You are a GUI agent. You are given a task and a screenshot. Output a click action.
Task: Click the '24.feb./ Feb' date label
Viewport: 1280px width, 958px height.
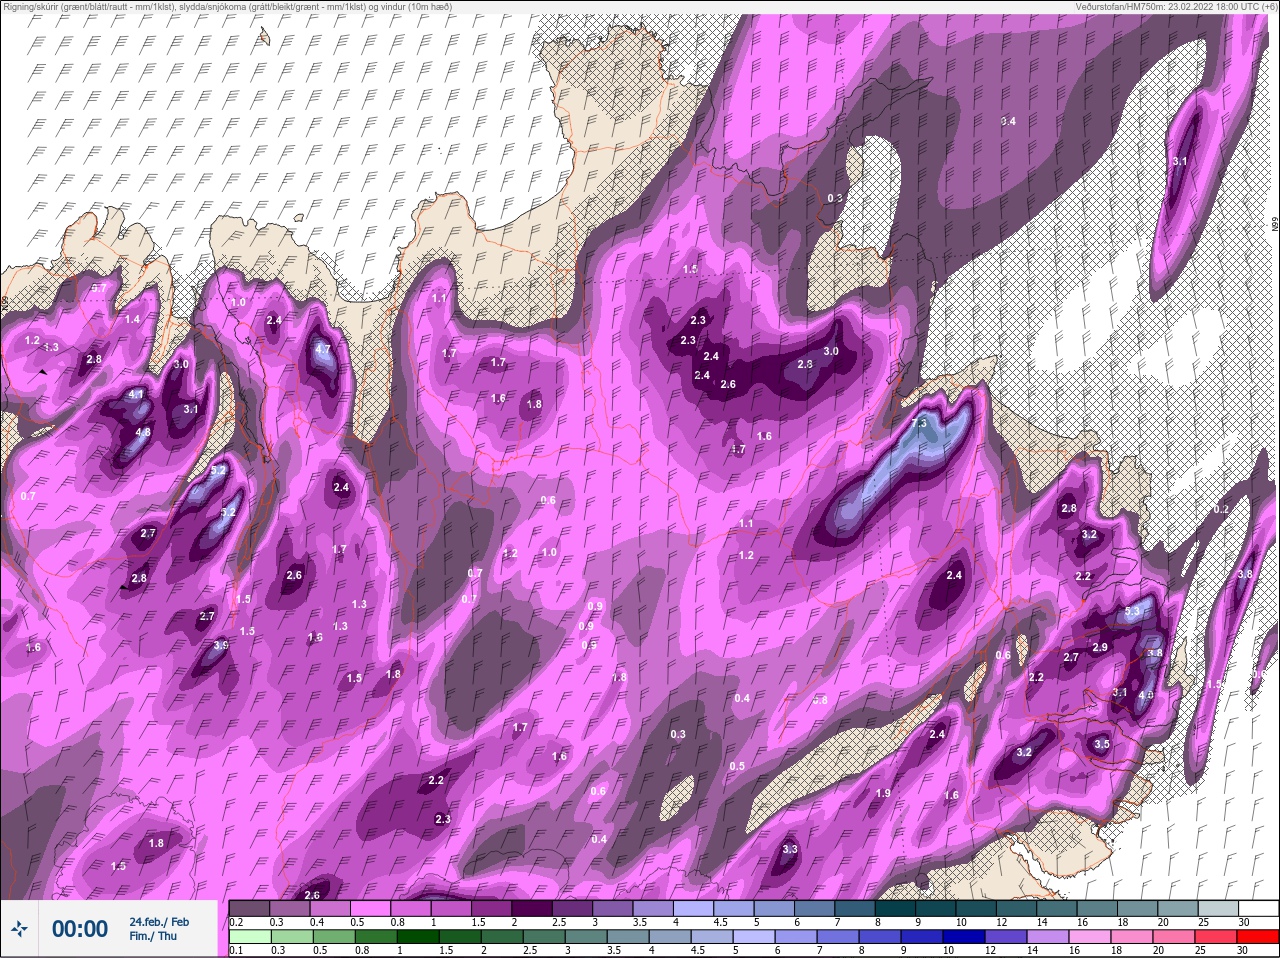click(x=159, y=921)
